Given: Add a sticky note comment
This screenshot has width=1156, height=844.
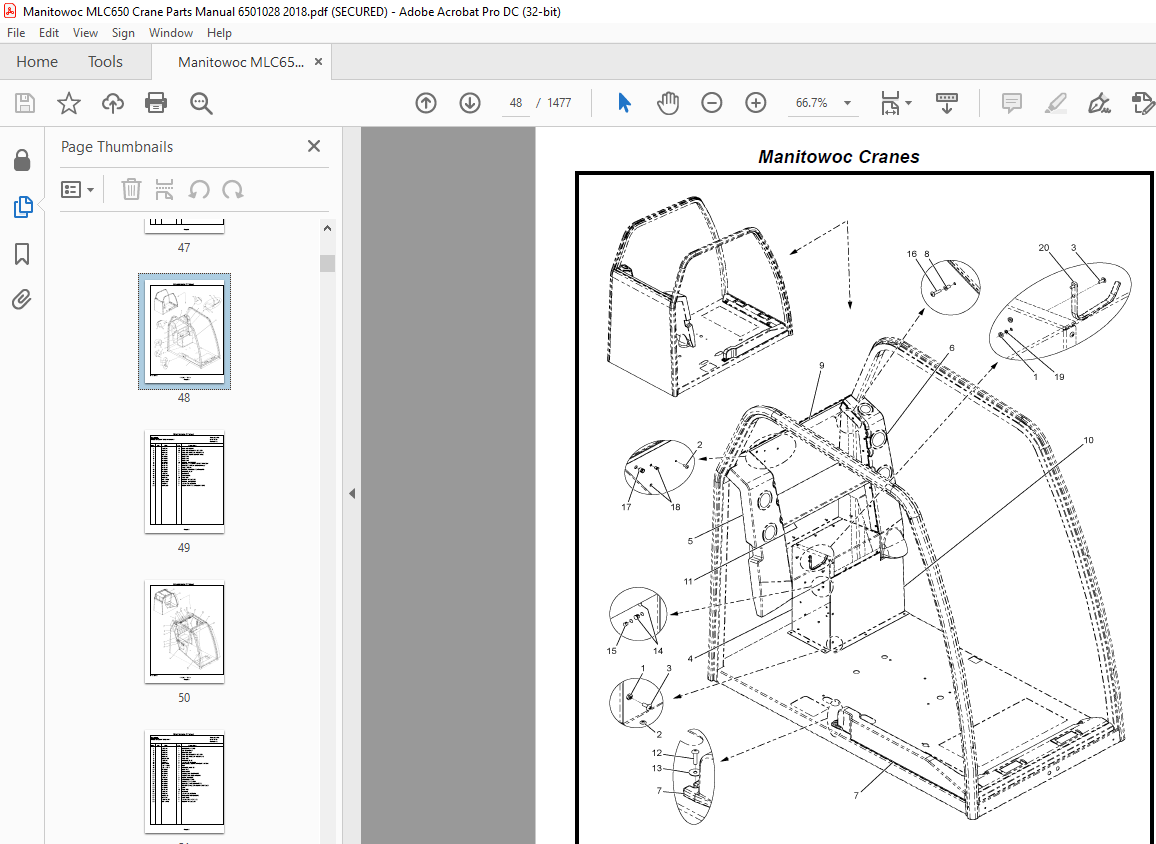Looking at the screenshot, I should [x=1012, y=103].
